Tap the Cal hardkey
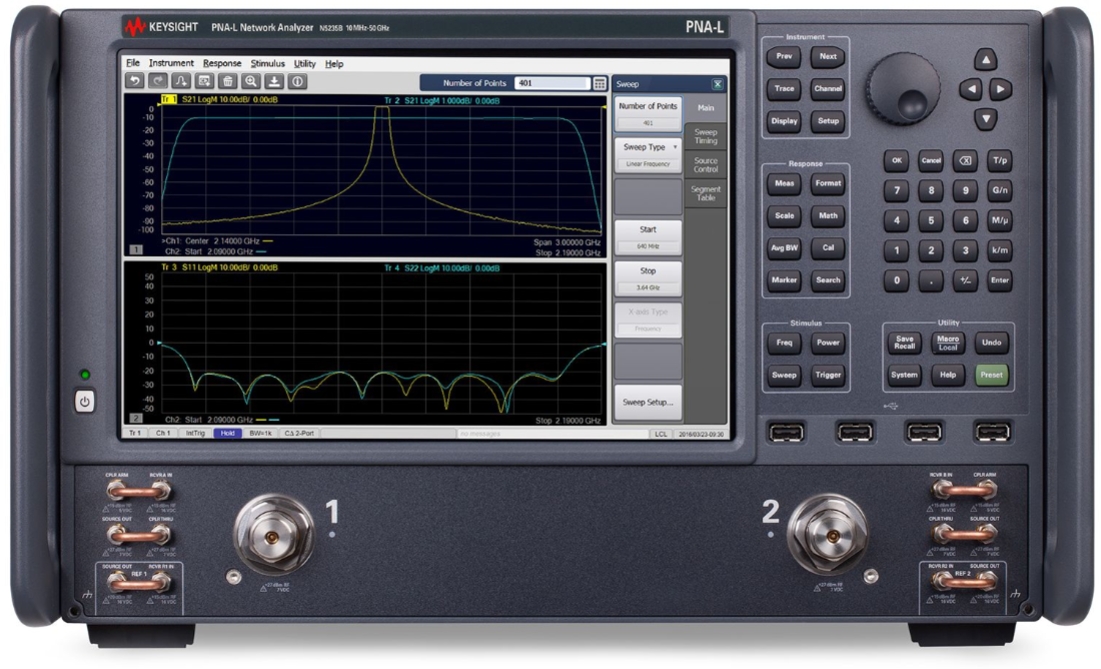This screenshot has width=1101, height=669. click(828, 248)
